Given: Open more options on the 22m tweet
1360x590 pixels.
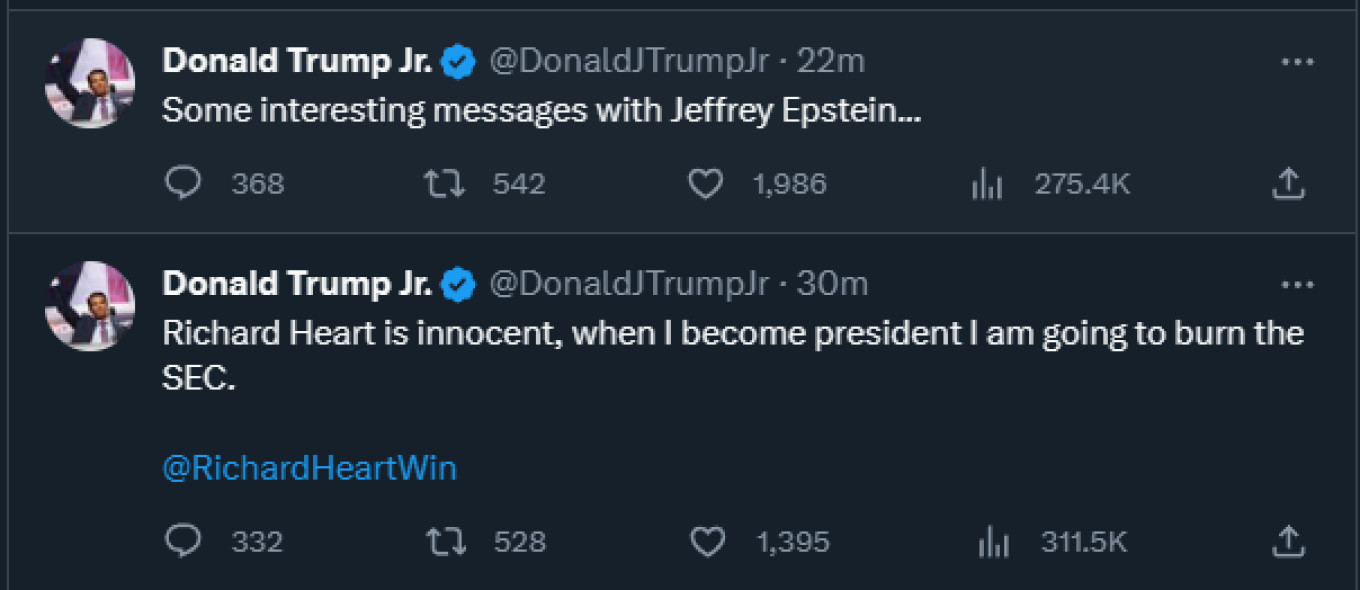Looking at the screenshot, I should pyautogui.click(x=1297, y=62).
